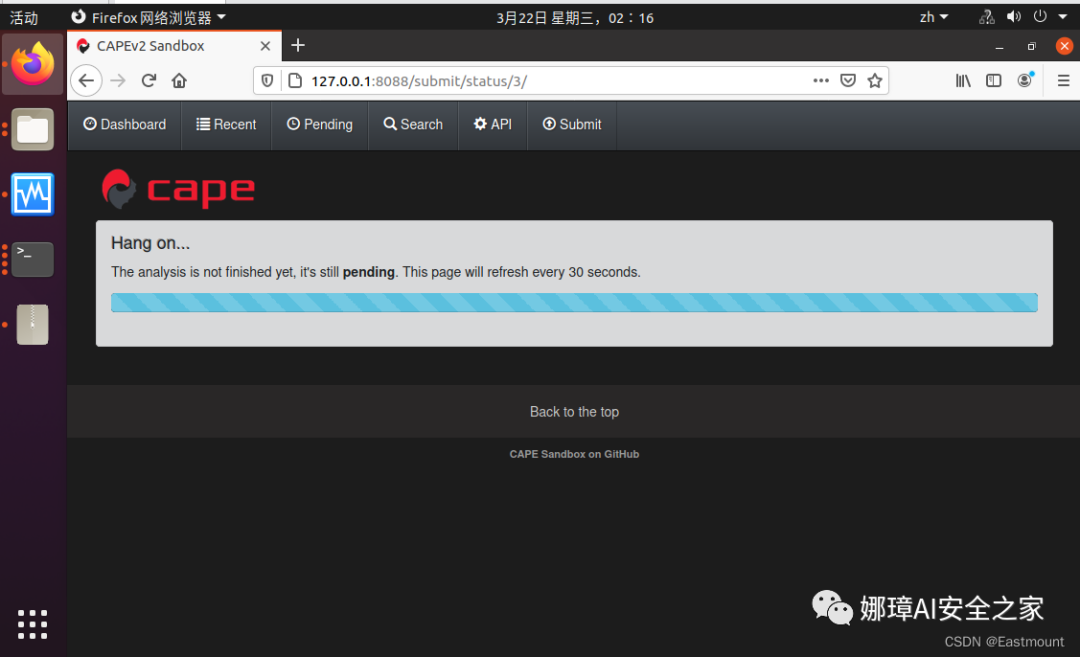The height and width of the screenshot is (657, 1080).
Task: Open the Pending nav item
Action: (x=320, y=125)
